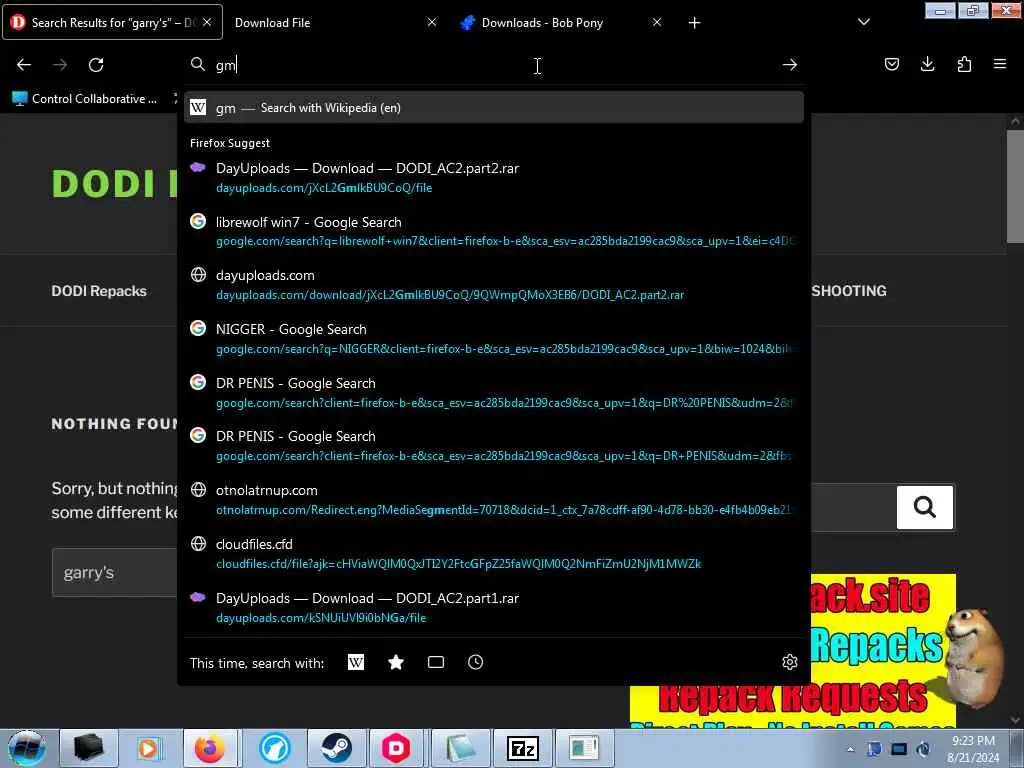Select the otnolatrnup.com suggestion
Screen dimensions: 1024x768
pyautogui.click(x=493, y=500)
